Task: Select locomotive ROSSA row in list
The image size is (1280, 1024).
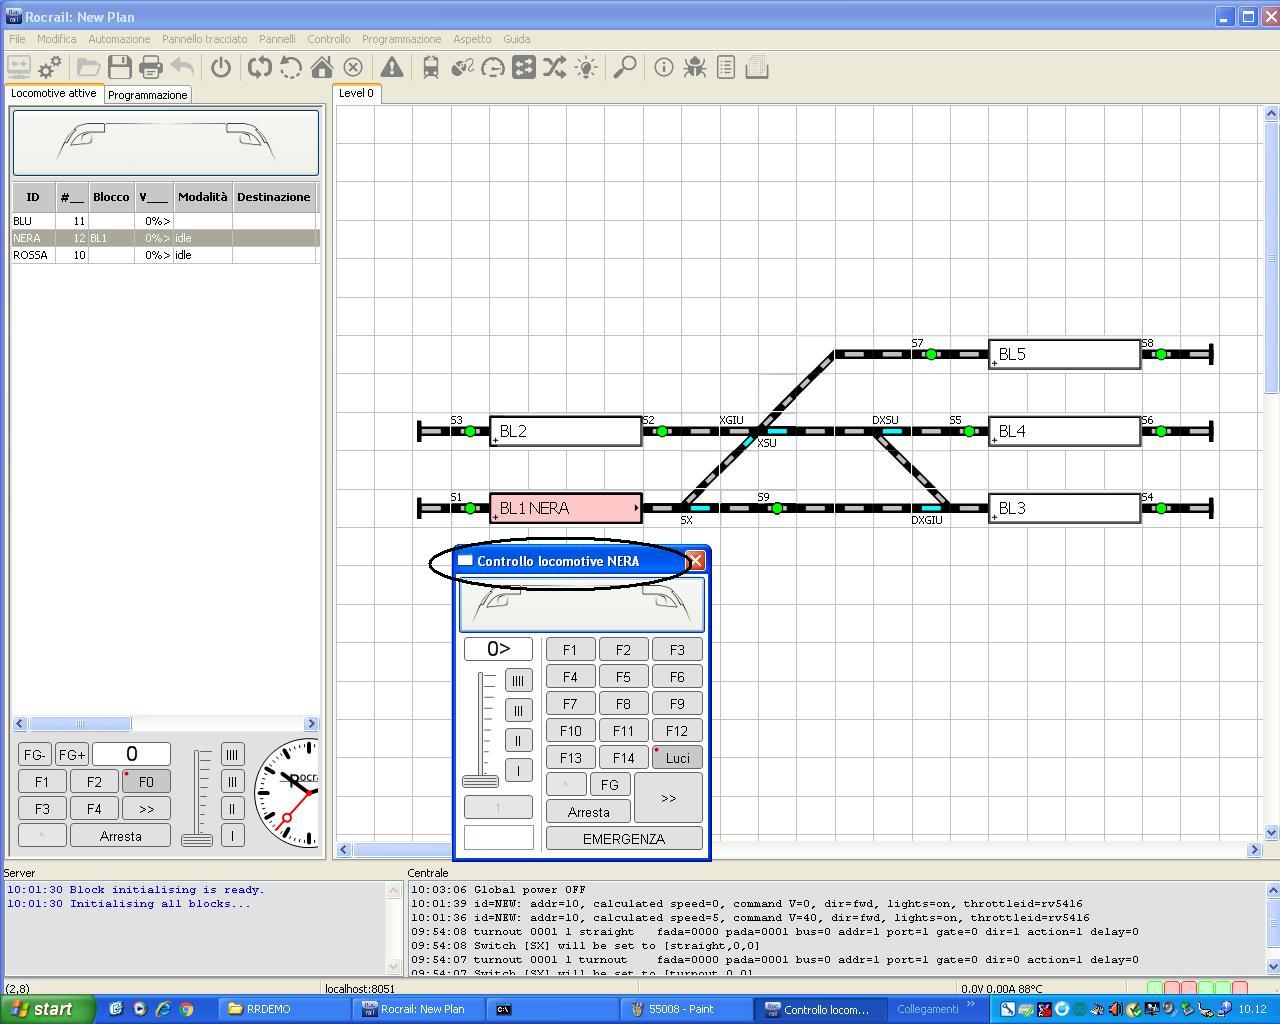Action: [x=166, y=255]
